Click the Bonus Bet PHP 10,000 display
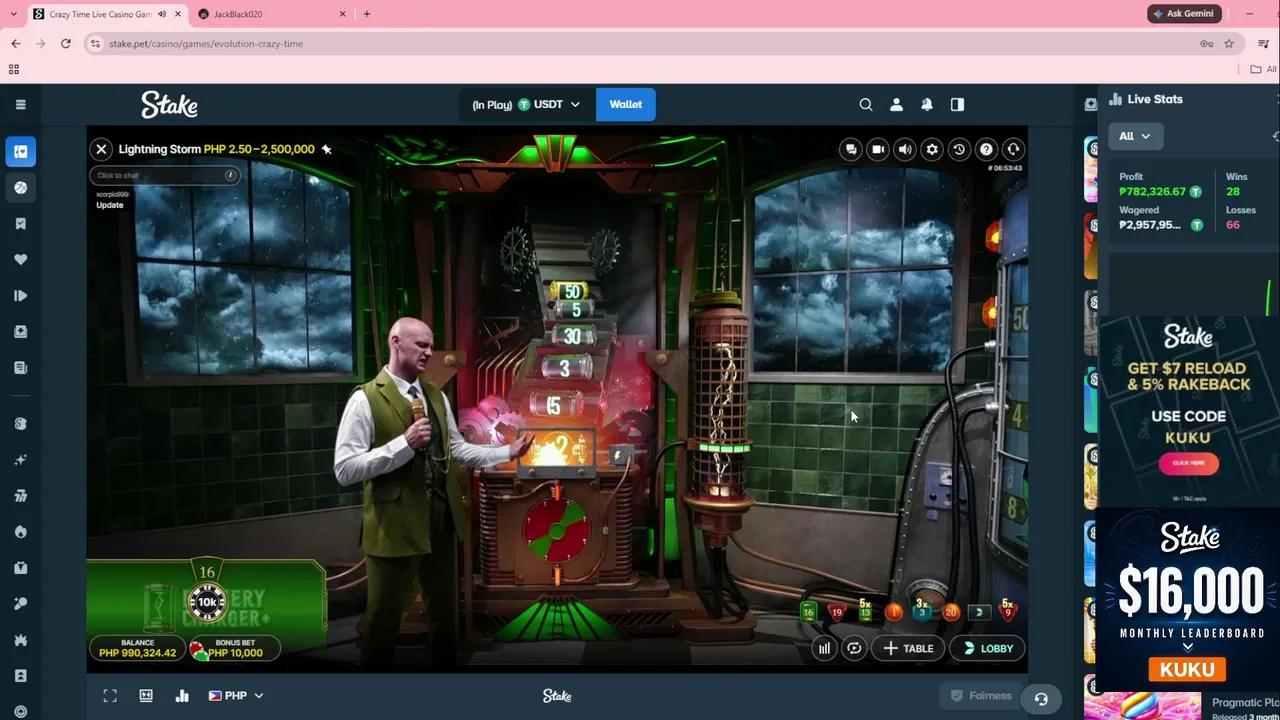1280x720 pixels. click(235, 648)
